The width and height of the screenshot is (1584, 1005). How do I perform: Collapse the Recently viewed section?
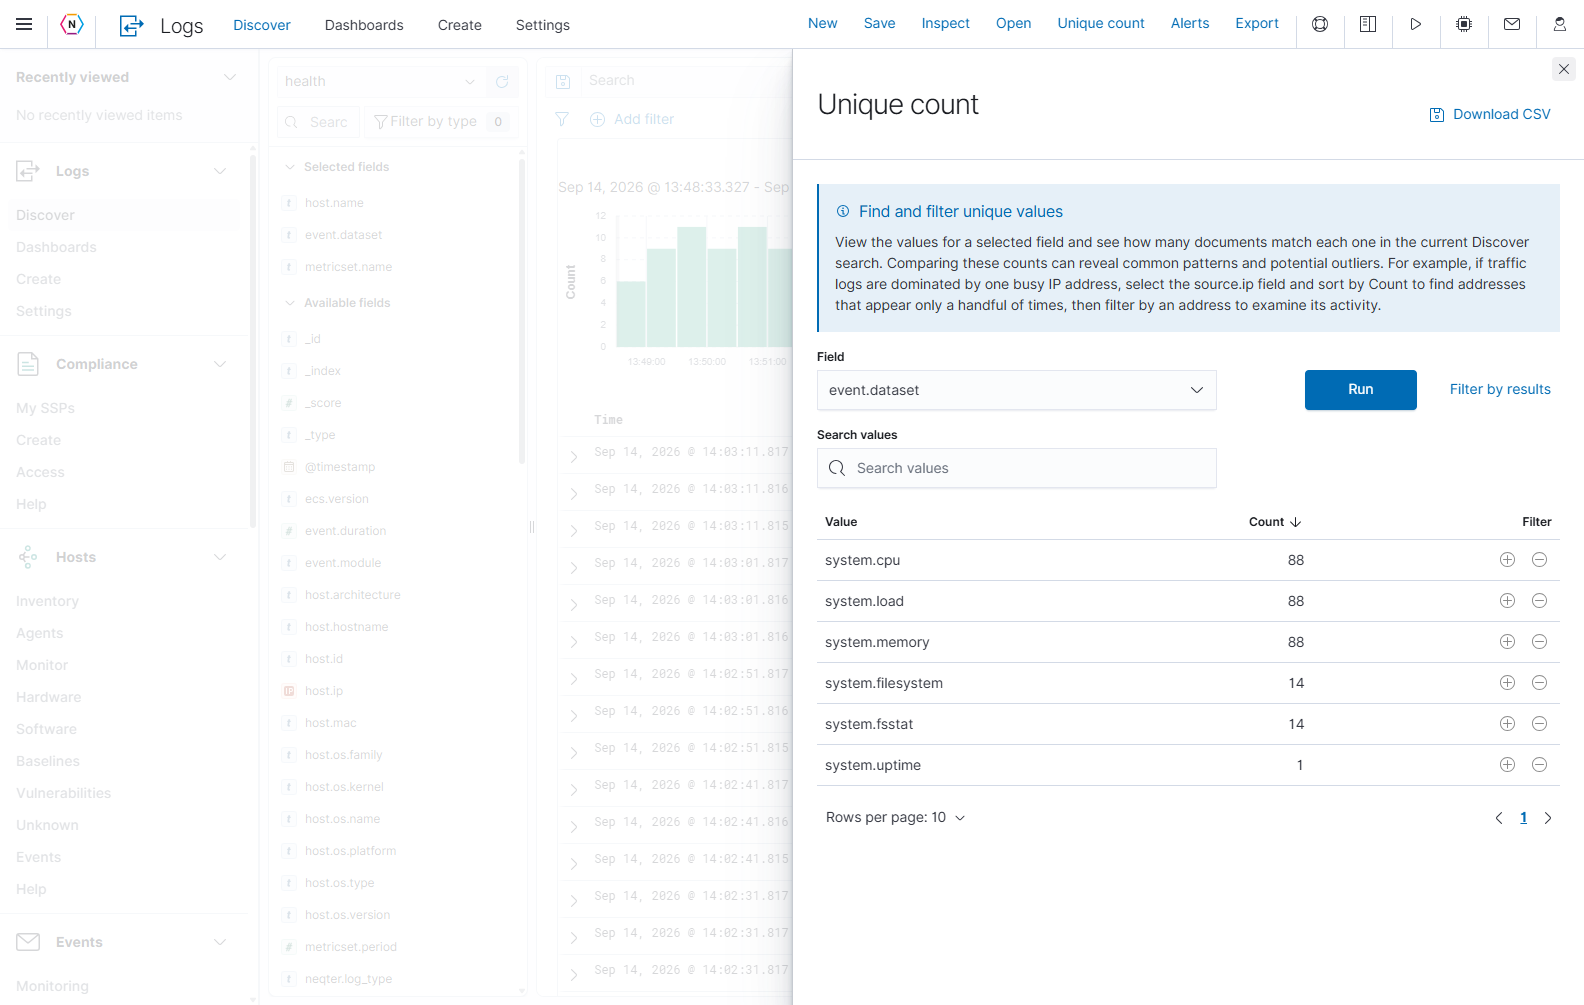(x=229, y=77)
